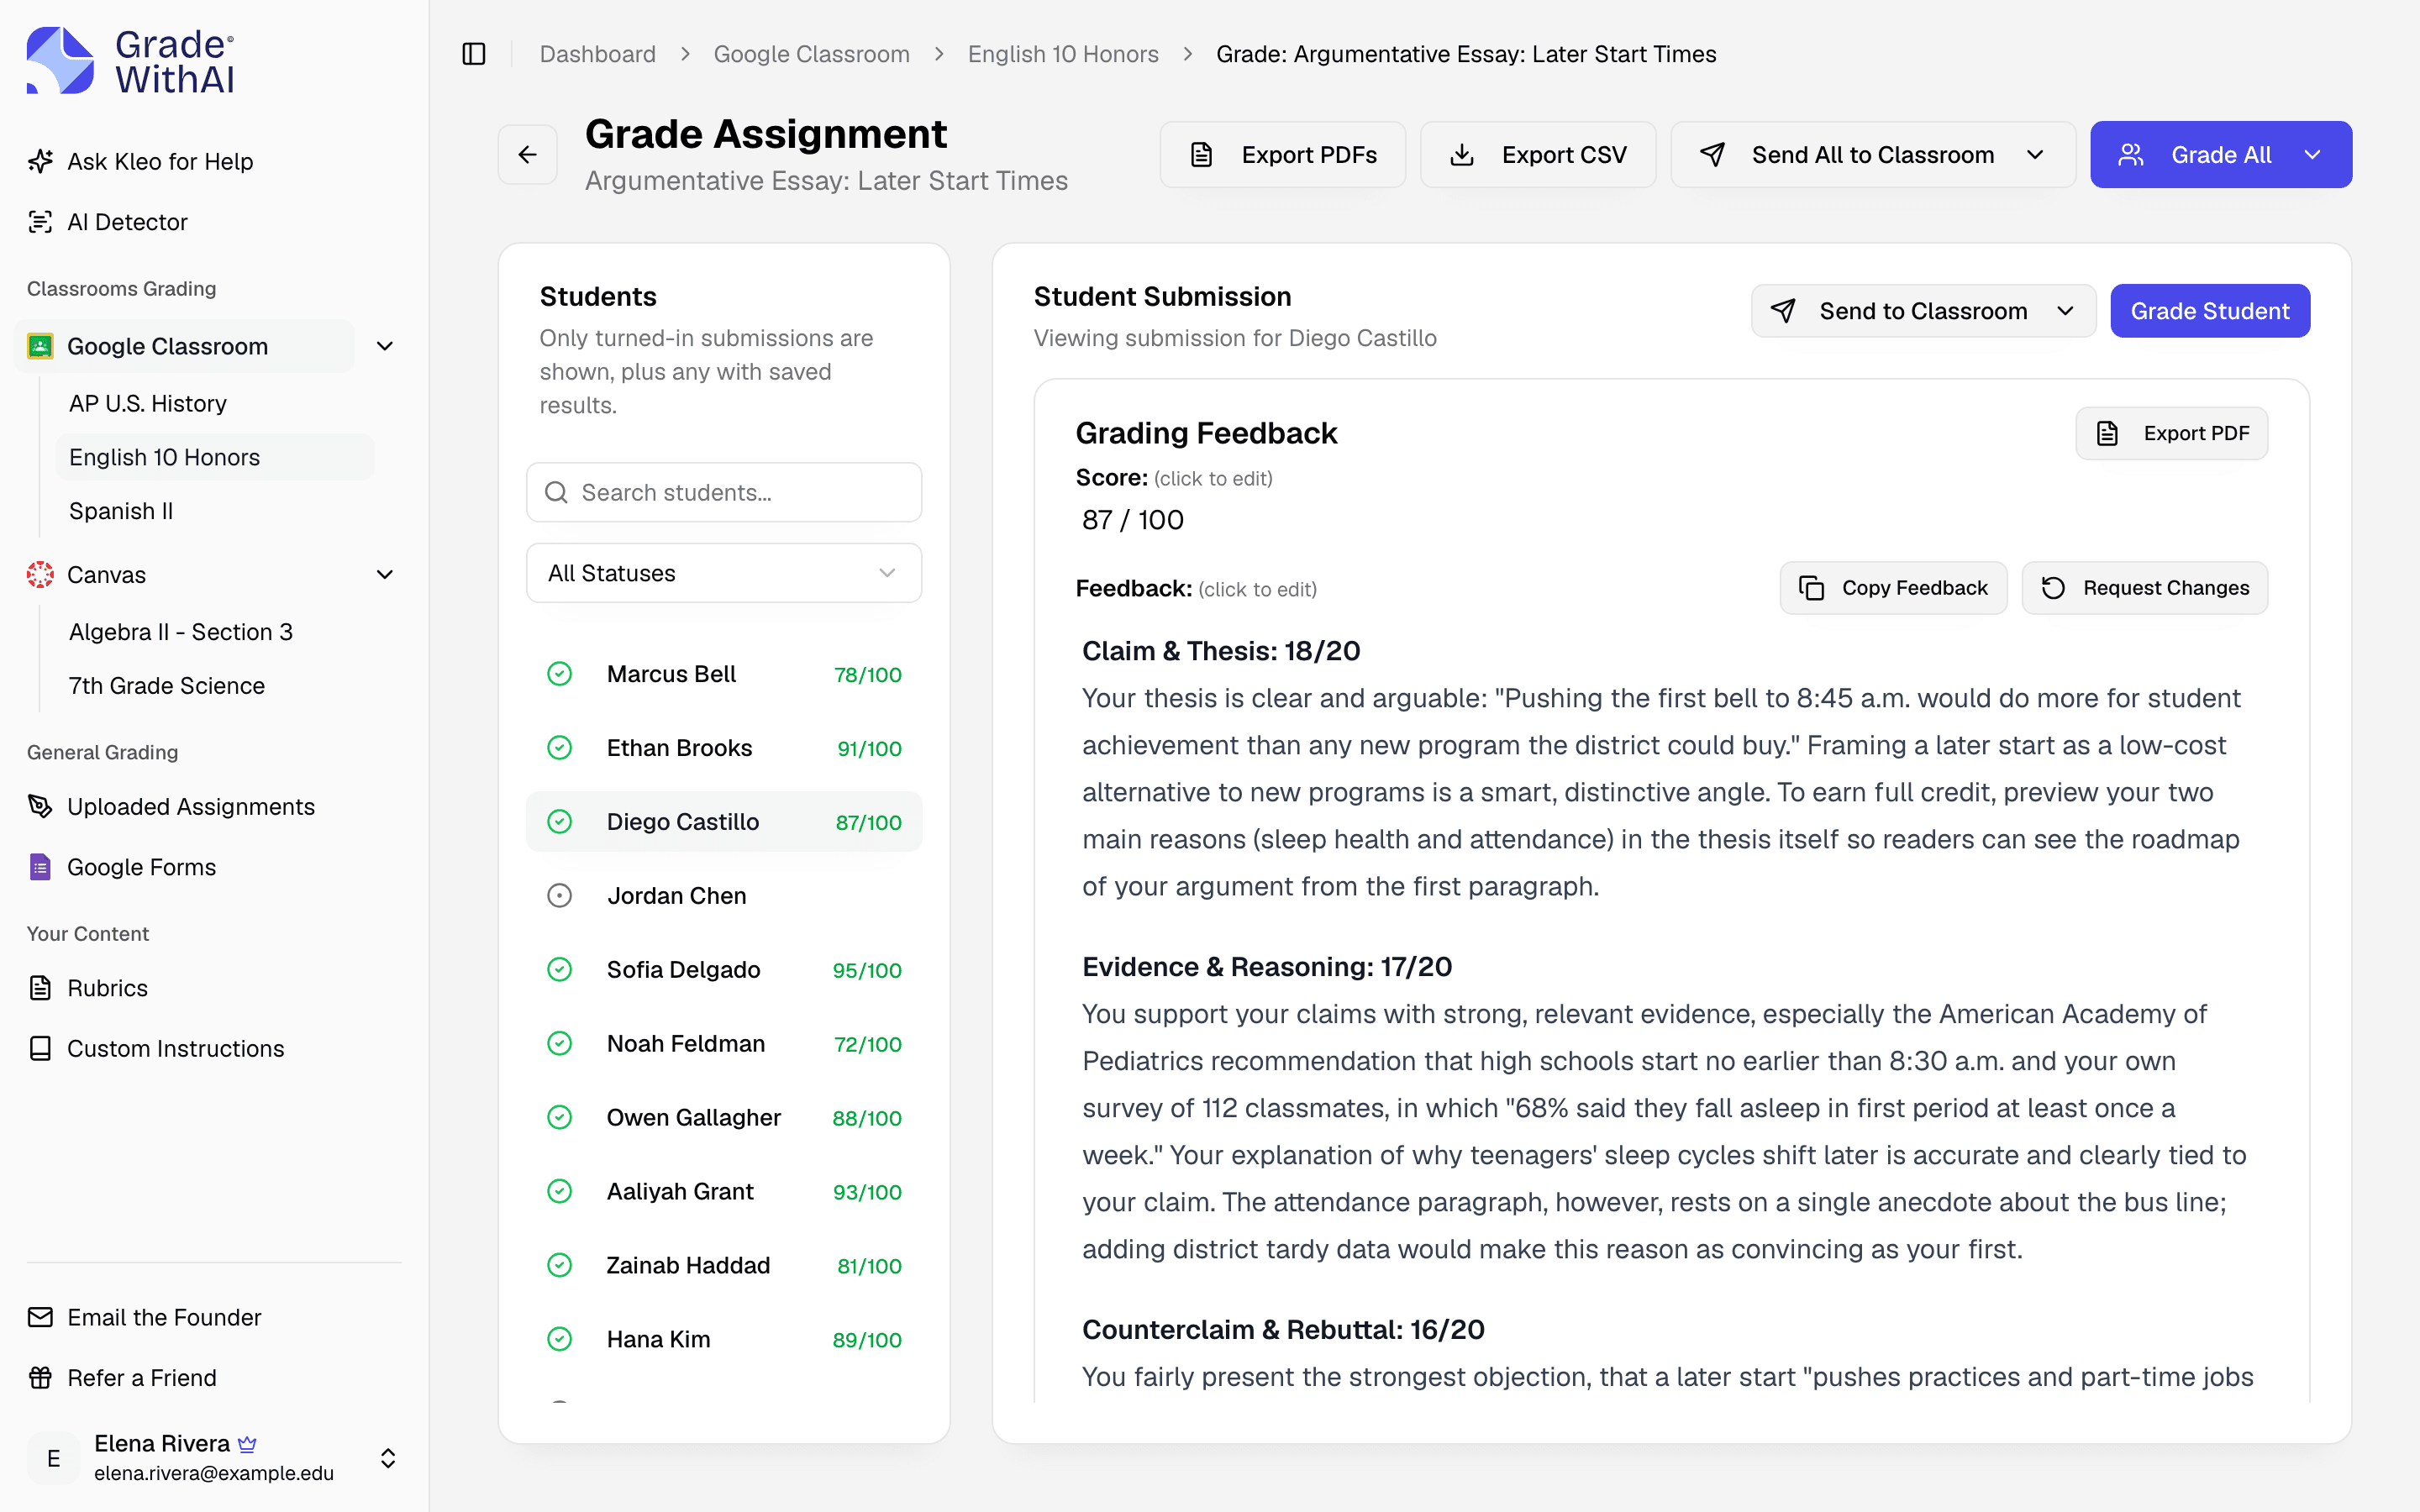Click Marcus Bell's graded checkmark icon
Viewport: 2420px width, 1512px height.
(560, 674)
